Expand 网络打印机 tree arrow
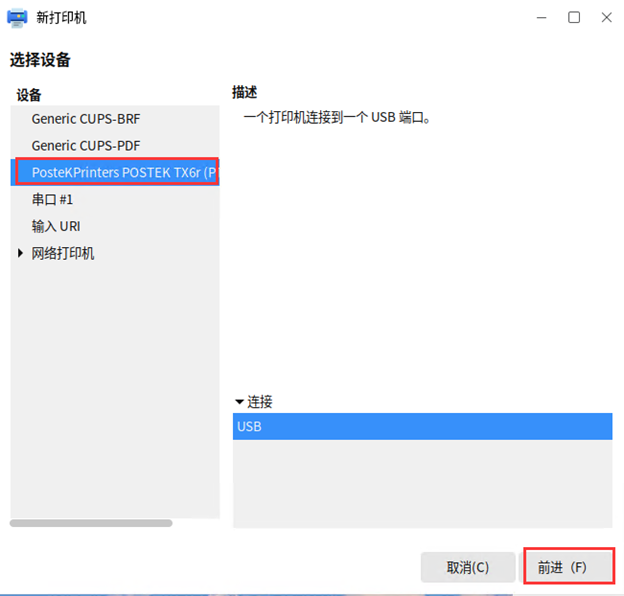The height and width of the screenshot is (596, 624). tap(21, 254)
